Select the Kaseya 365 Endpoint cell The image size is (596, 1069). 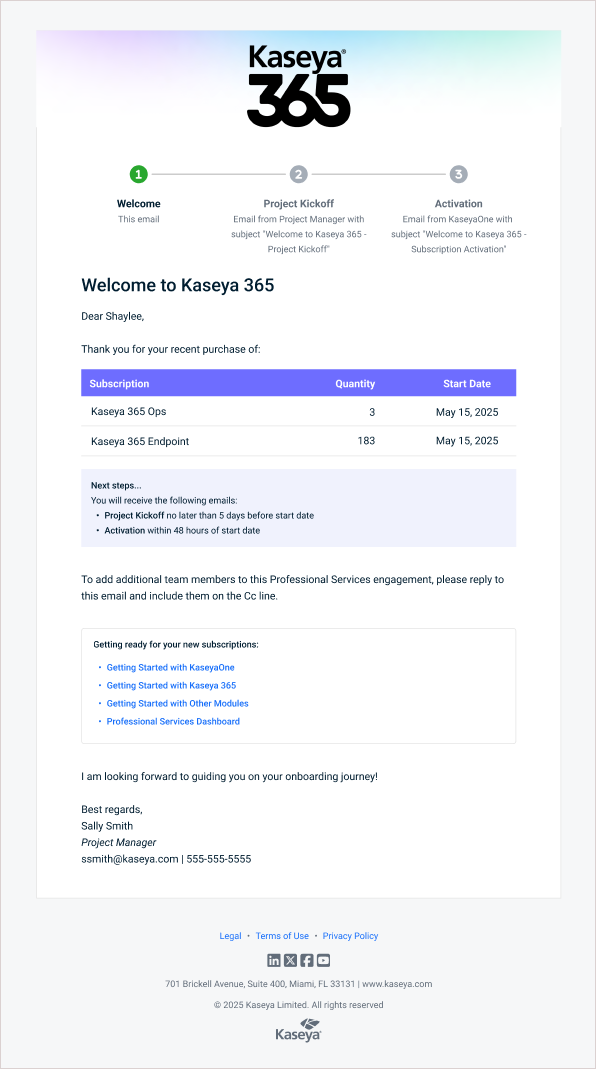tap(140, 441)
